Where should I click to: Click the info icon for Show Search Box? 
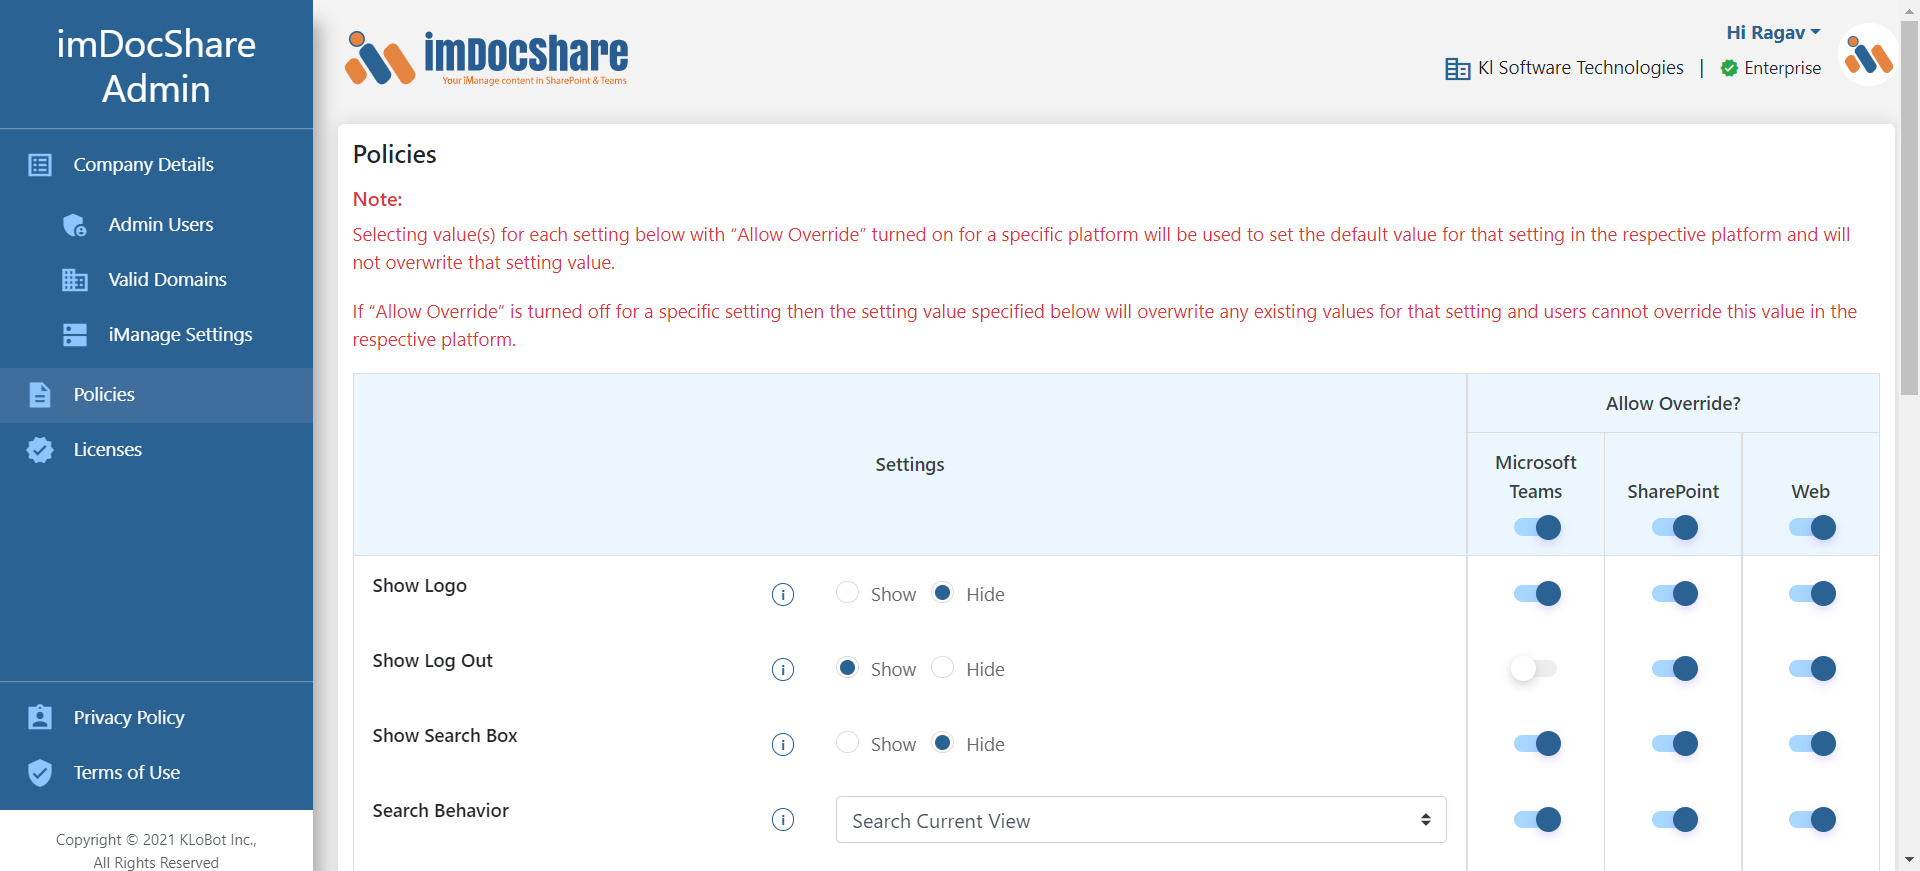click(783, 745)
